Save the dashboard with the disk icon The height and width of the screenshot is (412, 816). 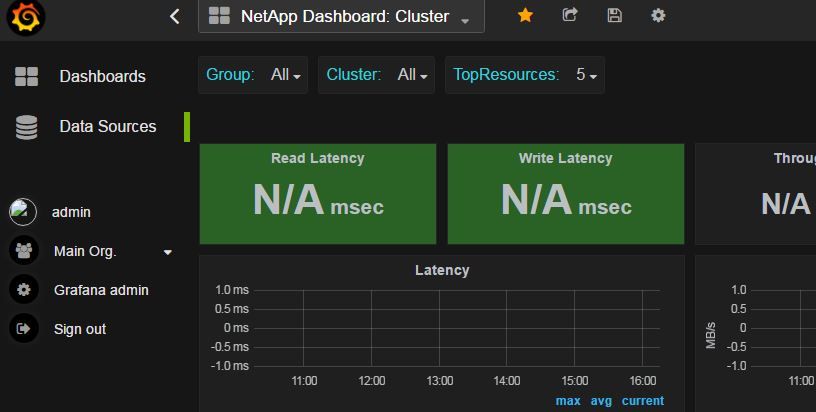click(614, 15)
